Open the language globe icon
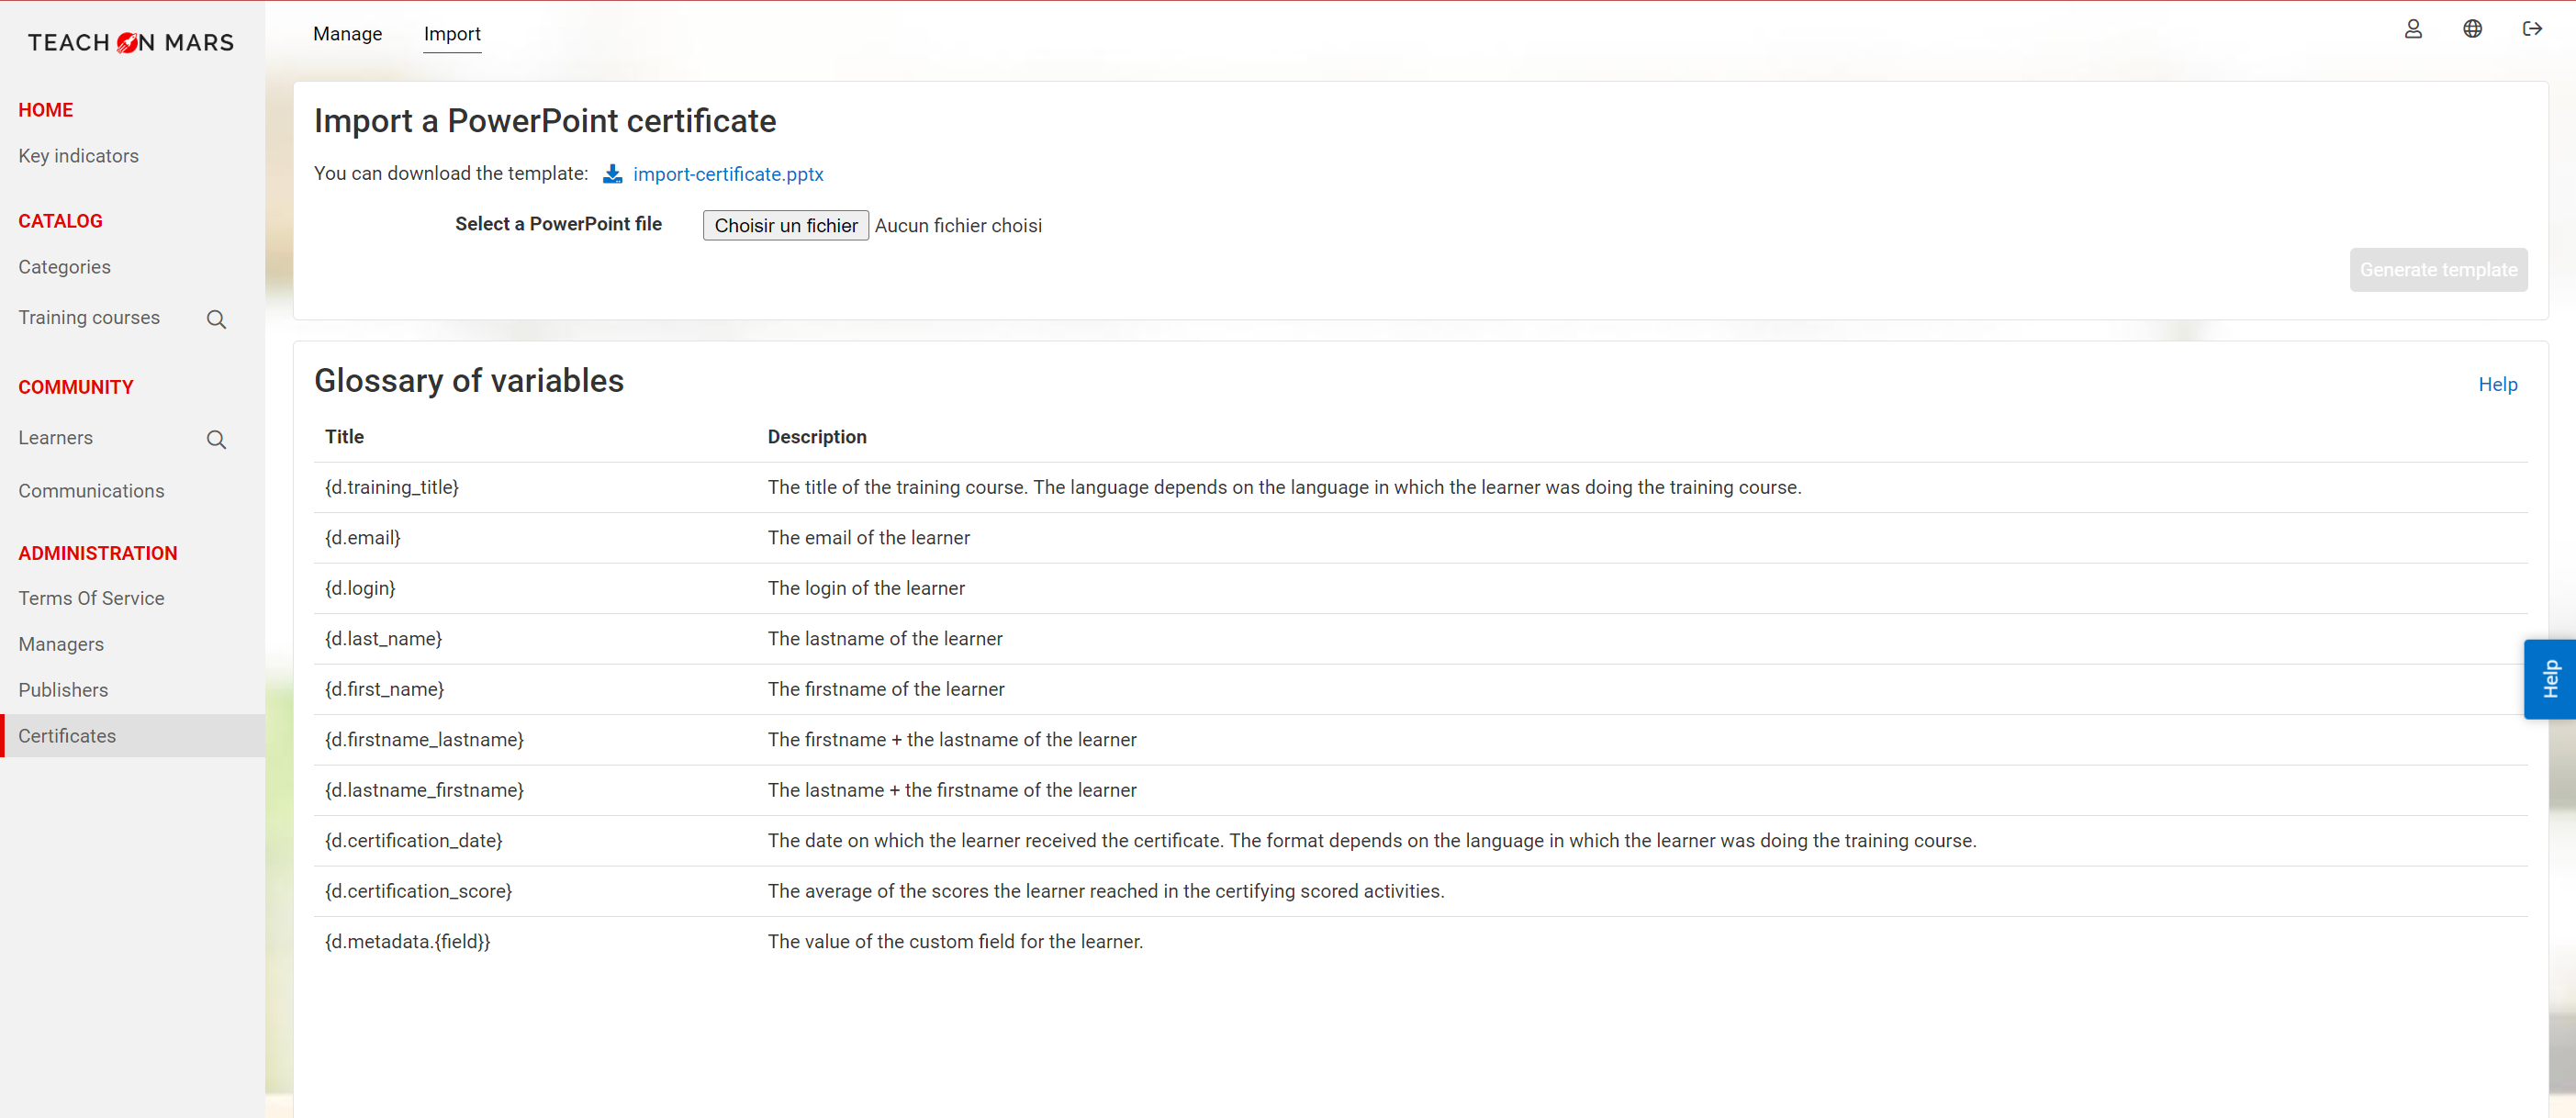 point(2471,29)
